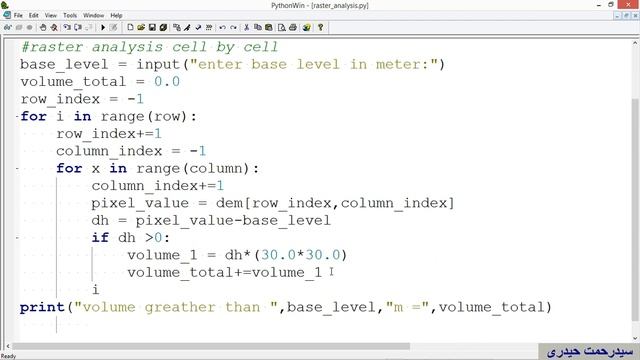The width and height of the screenshot is (640, 360).
Task: Click the scroll up arrow of the editor
Action: 636,42
